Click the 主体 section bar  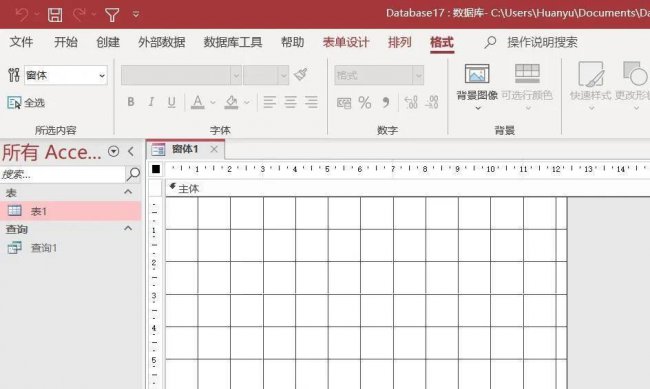click(408, 189)
